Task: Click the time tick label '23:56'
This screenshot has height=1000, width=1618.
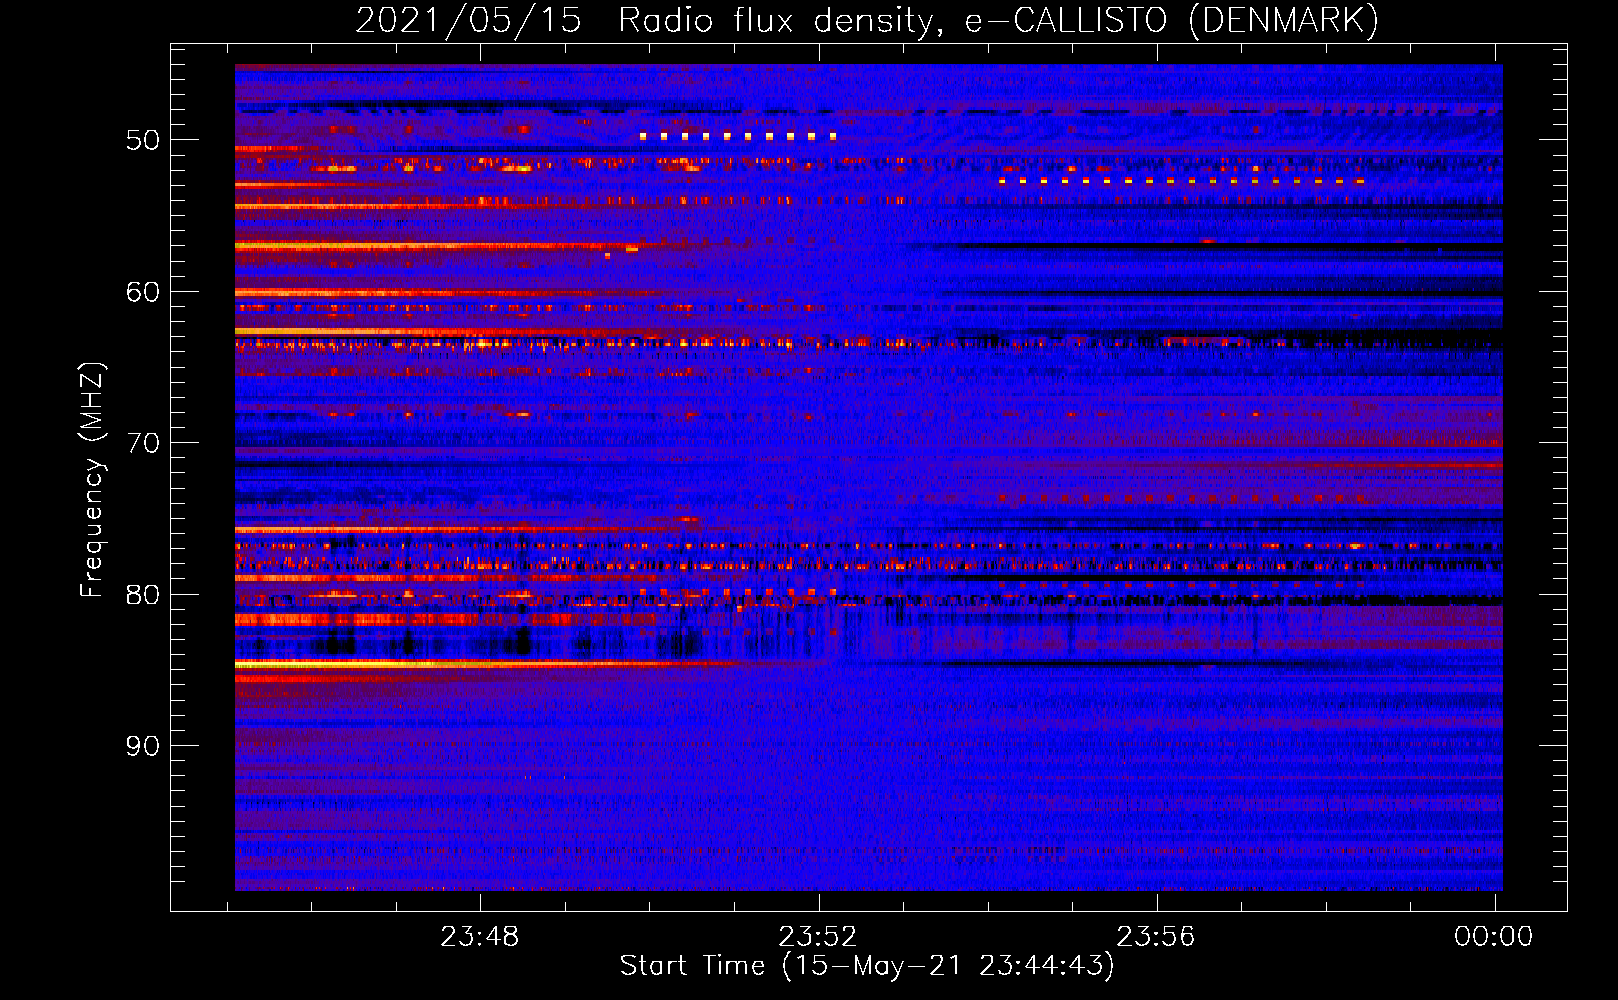Action: 1156,937
